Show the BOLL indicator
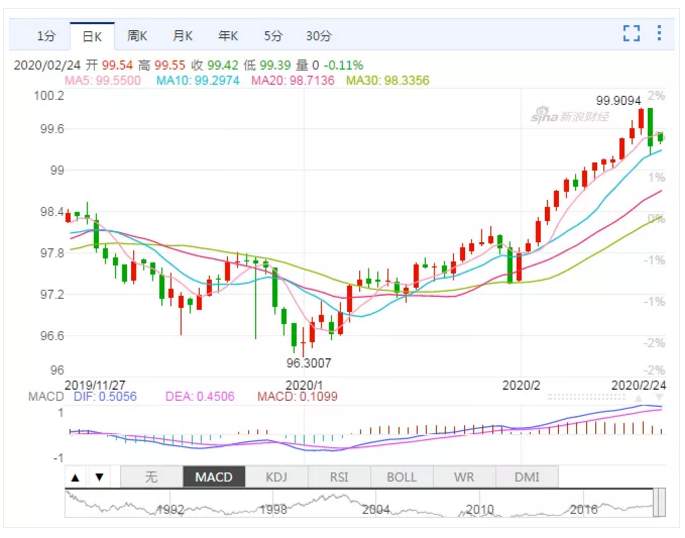Screen dimensions: 685x538 (x=401, y=477)
